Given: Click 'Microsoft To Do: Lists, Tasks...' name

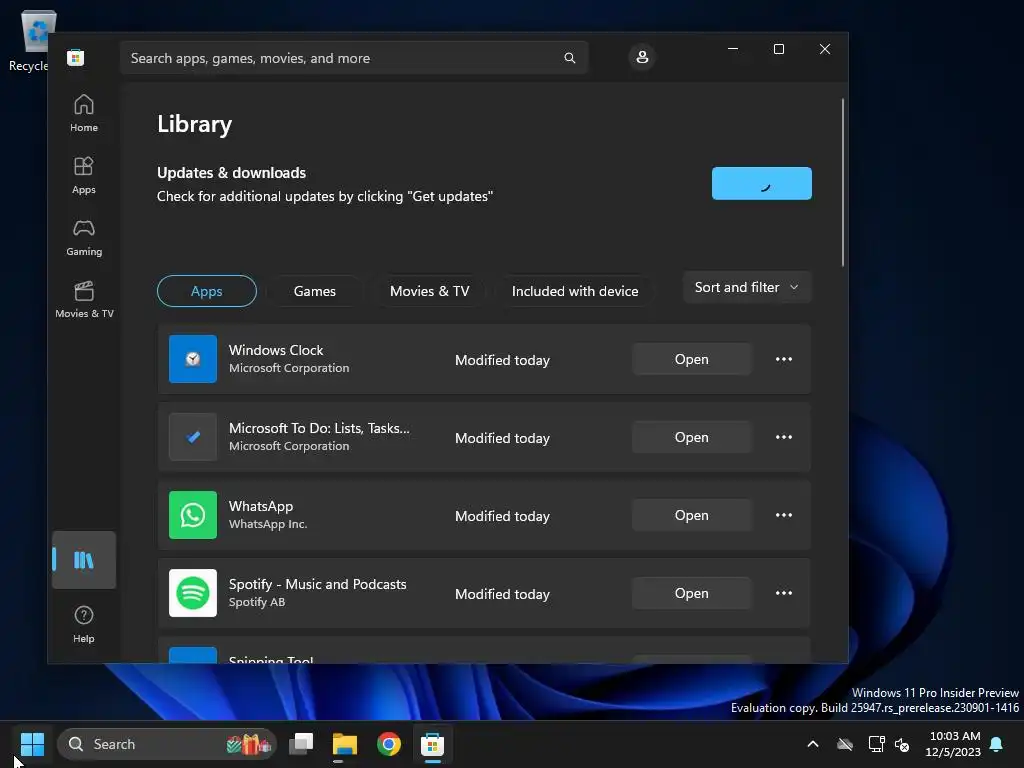Looking at the screenshot, I should click(x=319, y=428).
